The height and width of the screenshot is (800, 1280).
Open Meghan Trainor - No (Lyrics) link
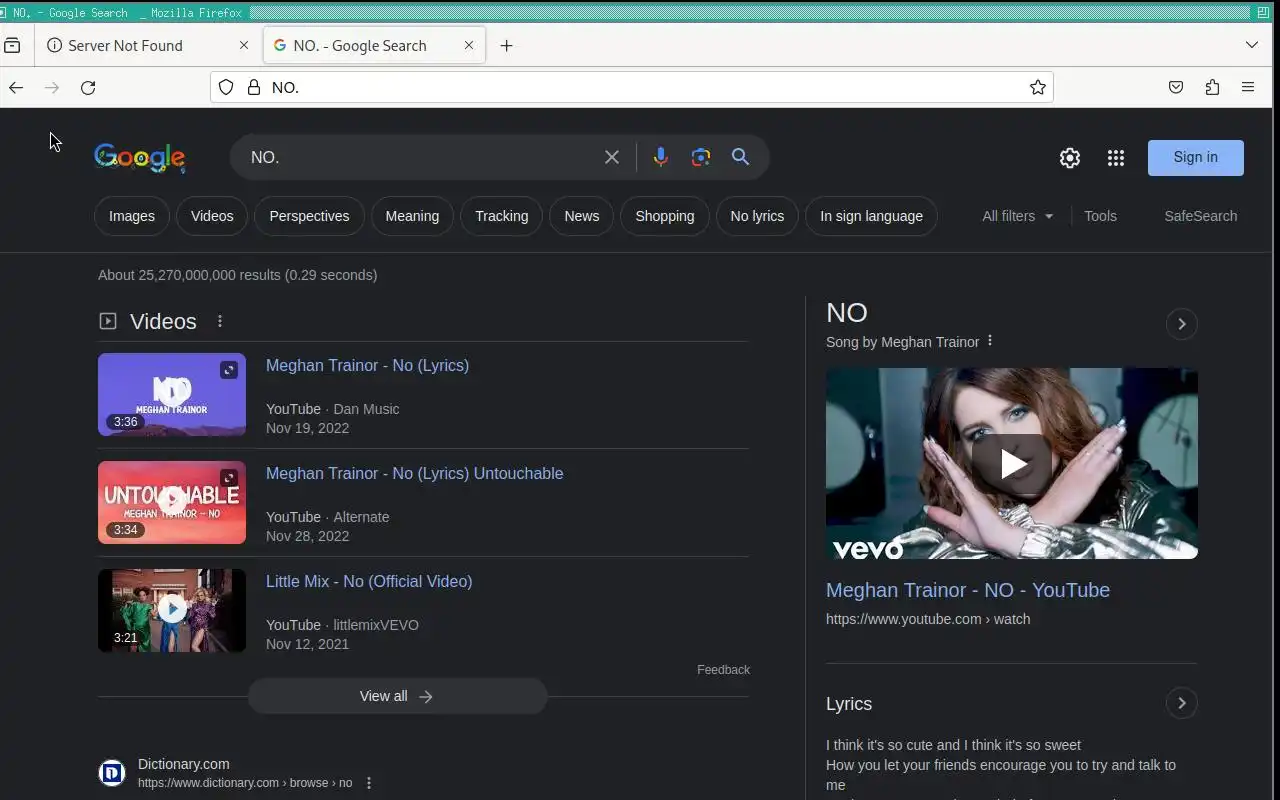click(367, 365)
